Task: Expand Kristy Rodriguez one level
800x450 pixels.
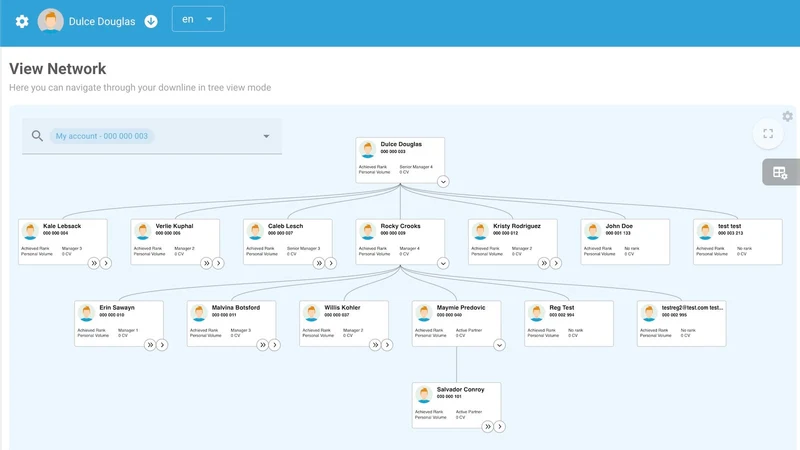Action: [556, 263]
